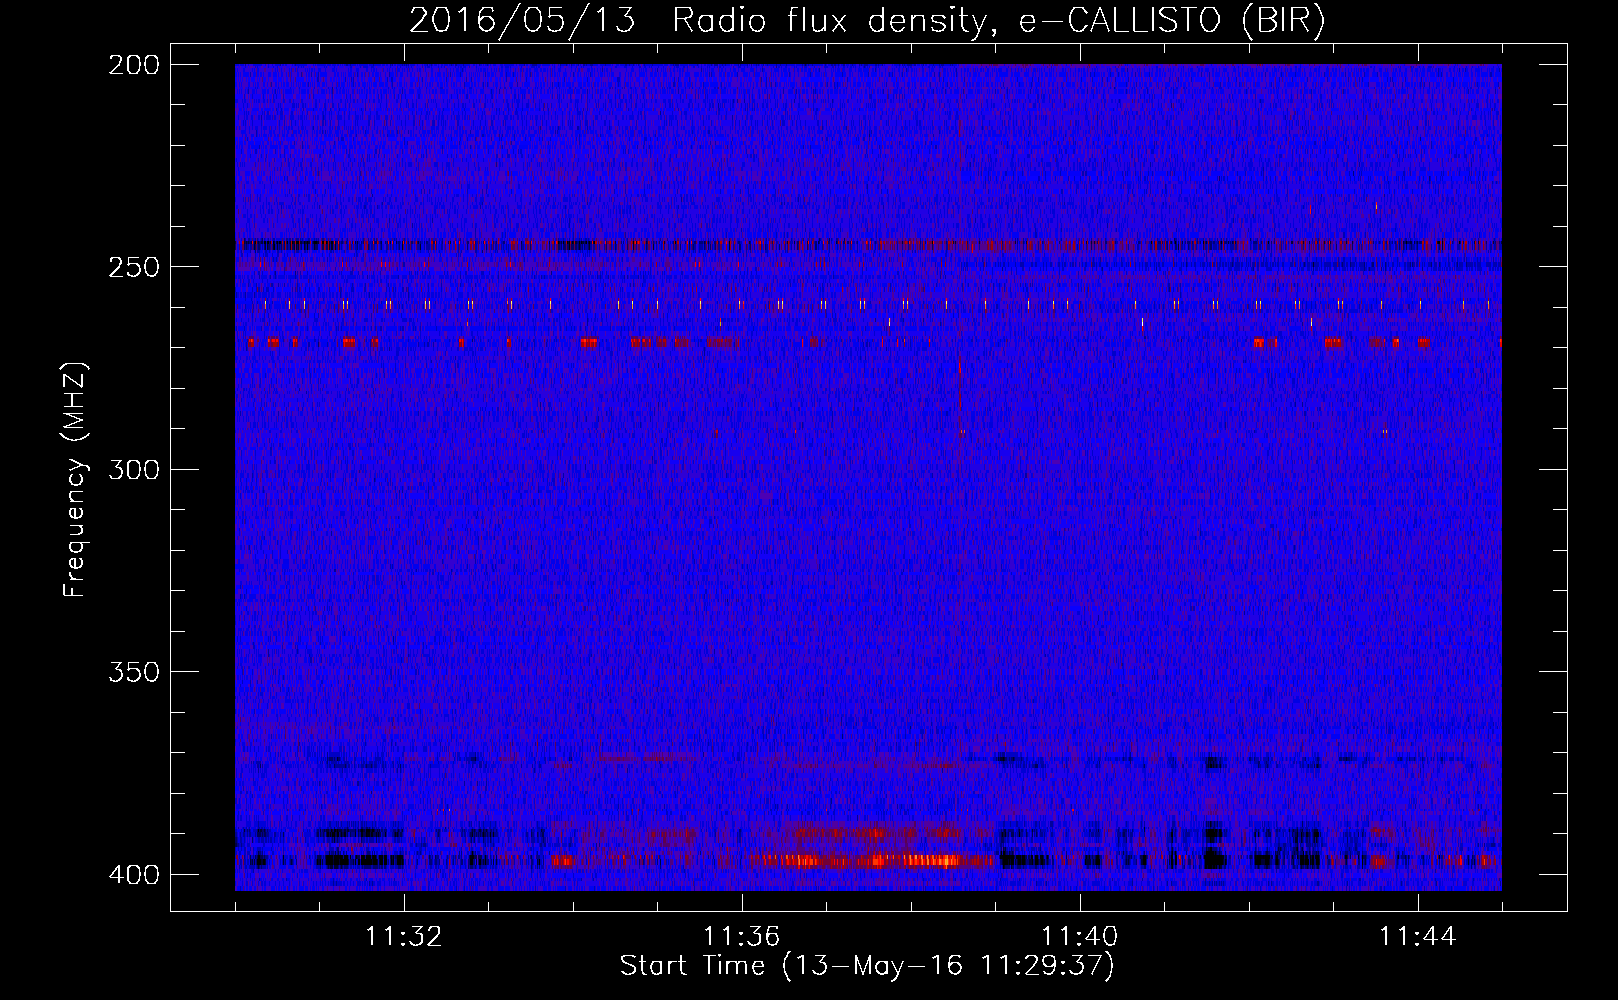
Task: Click the 11:40 time tick label
Action: coord(1080,937)
